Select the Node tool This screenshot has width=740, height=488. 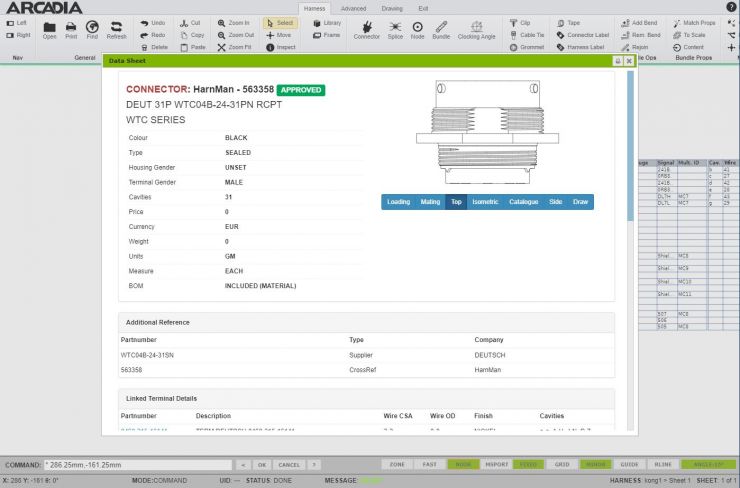click(417, 30)
